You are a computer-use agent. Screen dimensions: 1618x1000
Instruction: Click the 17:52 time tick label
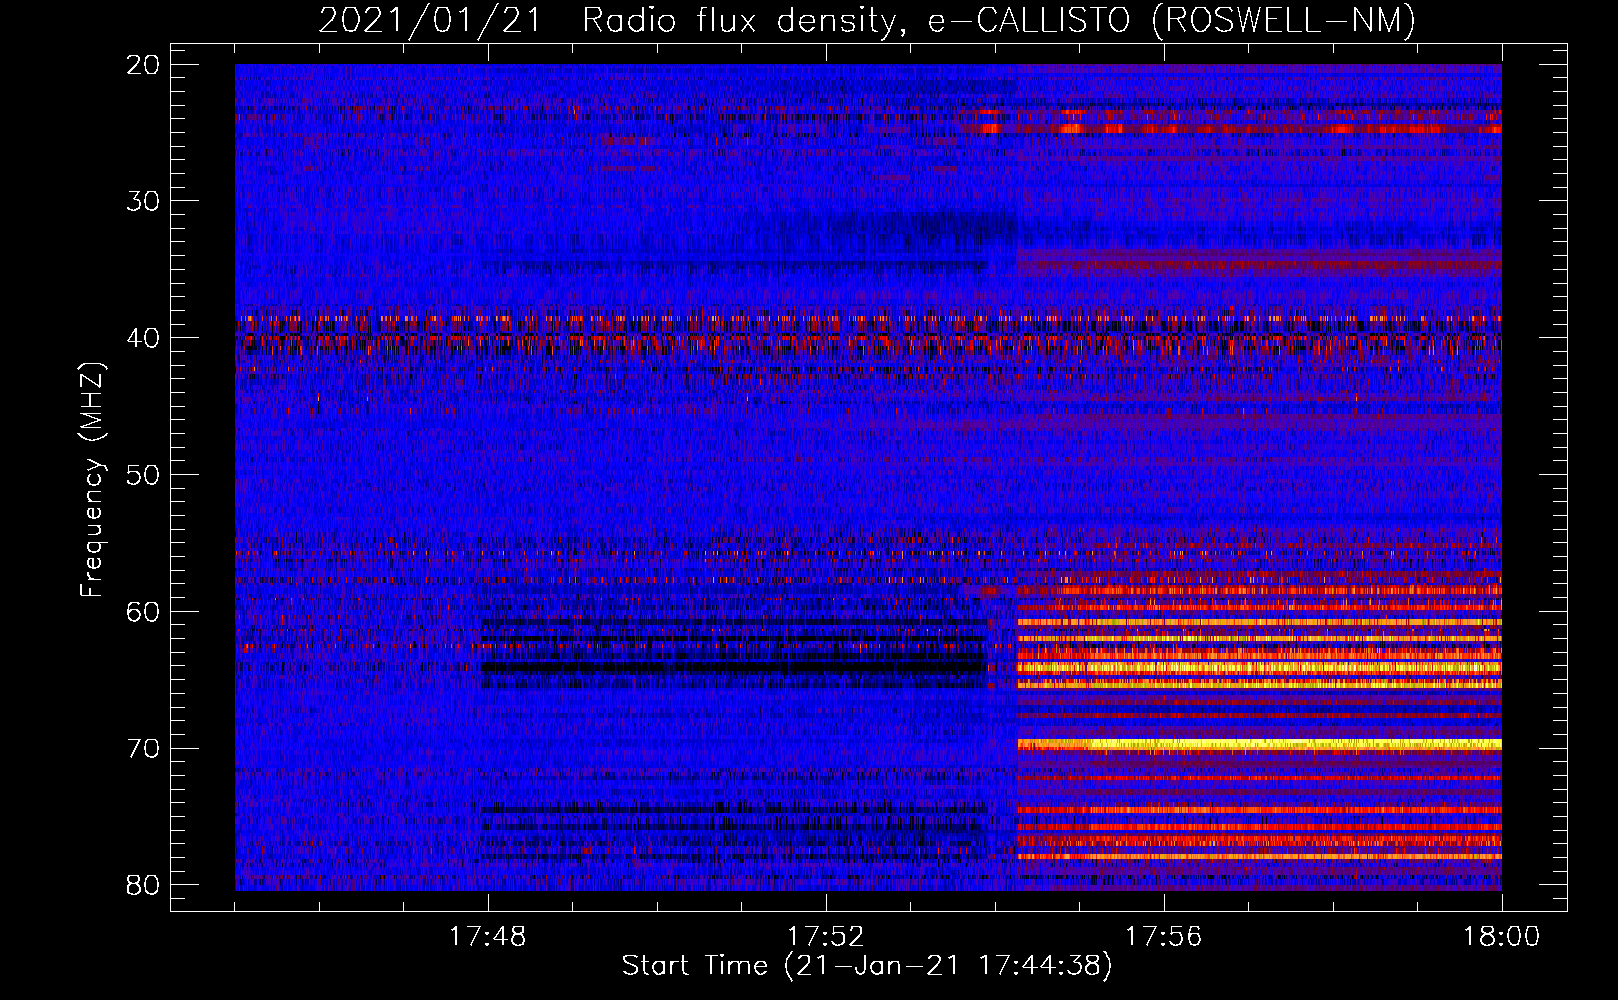(x=825, y=937)
